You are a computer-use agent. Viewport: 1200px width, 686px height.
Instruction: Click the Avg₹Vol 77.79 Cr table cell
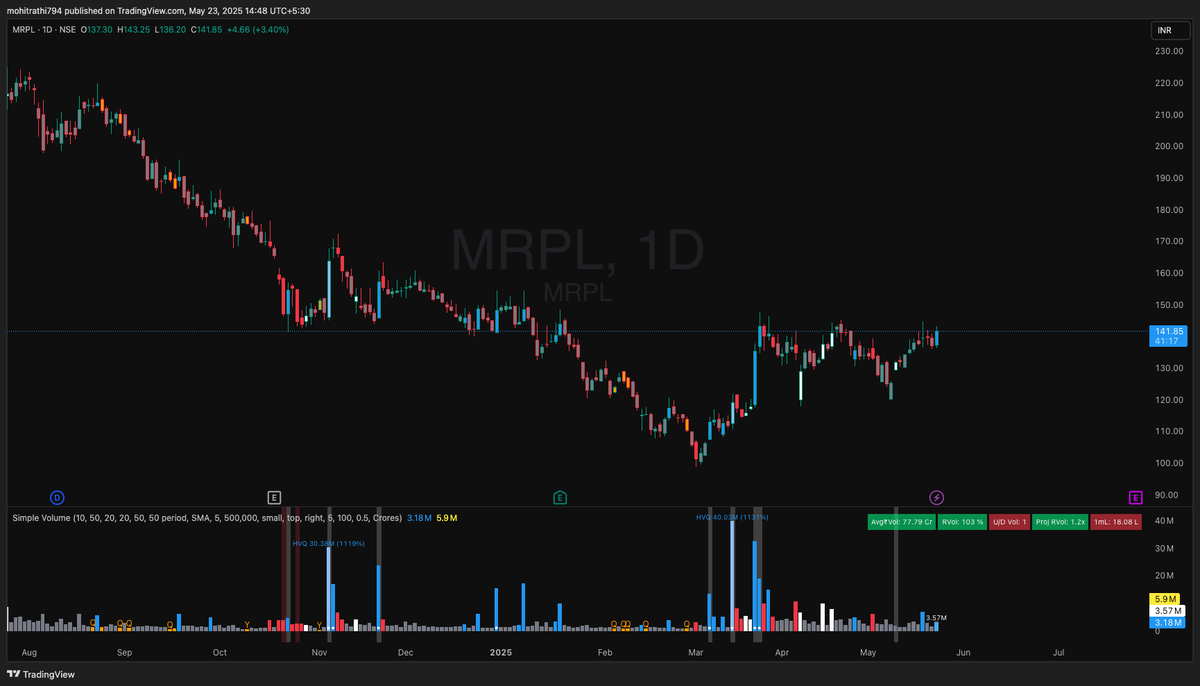tap(900, 522)
